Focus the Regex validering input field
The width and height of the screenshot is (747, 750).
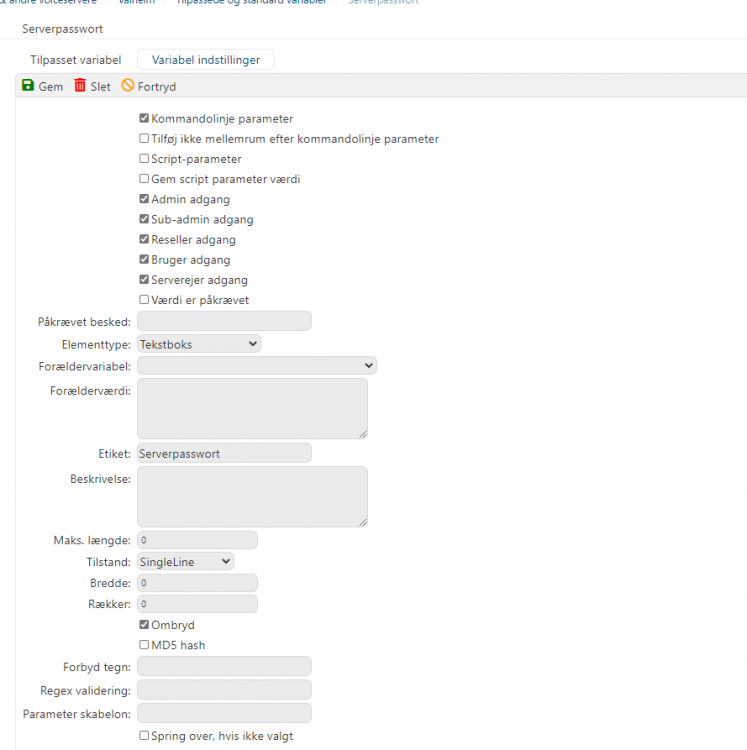pos(224,689)
